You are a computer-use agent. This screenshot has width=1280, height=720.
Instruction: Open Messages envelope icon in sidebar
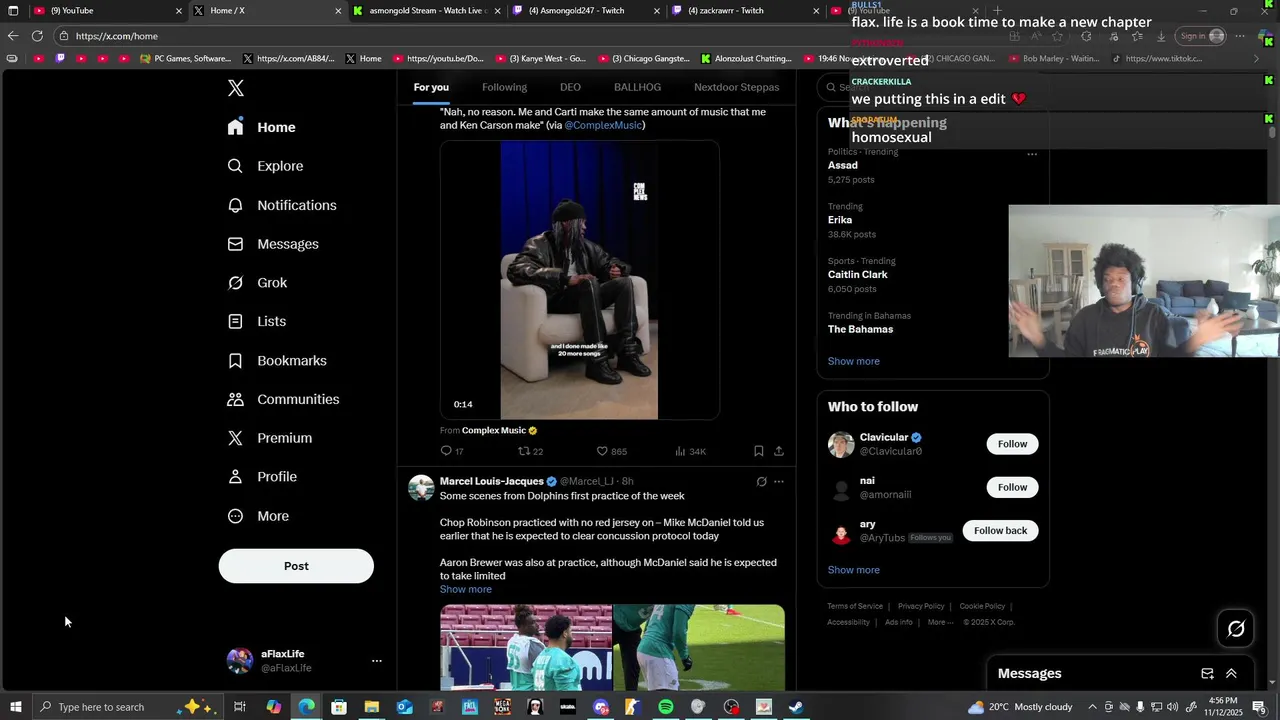click(x=235, y=244)
